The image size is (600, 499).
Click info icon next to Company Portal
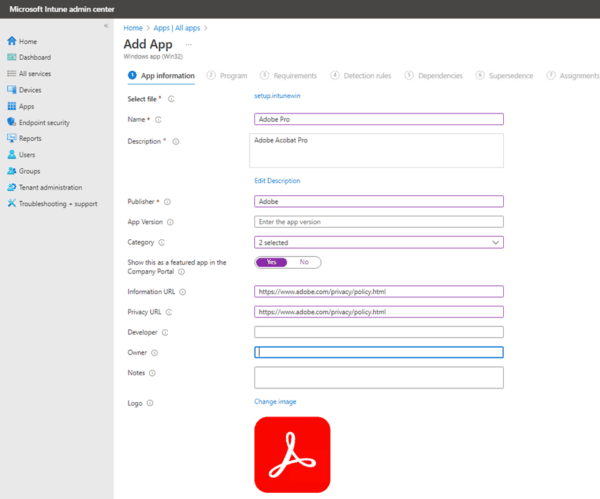click(181, 272)
